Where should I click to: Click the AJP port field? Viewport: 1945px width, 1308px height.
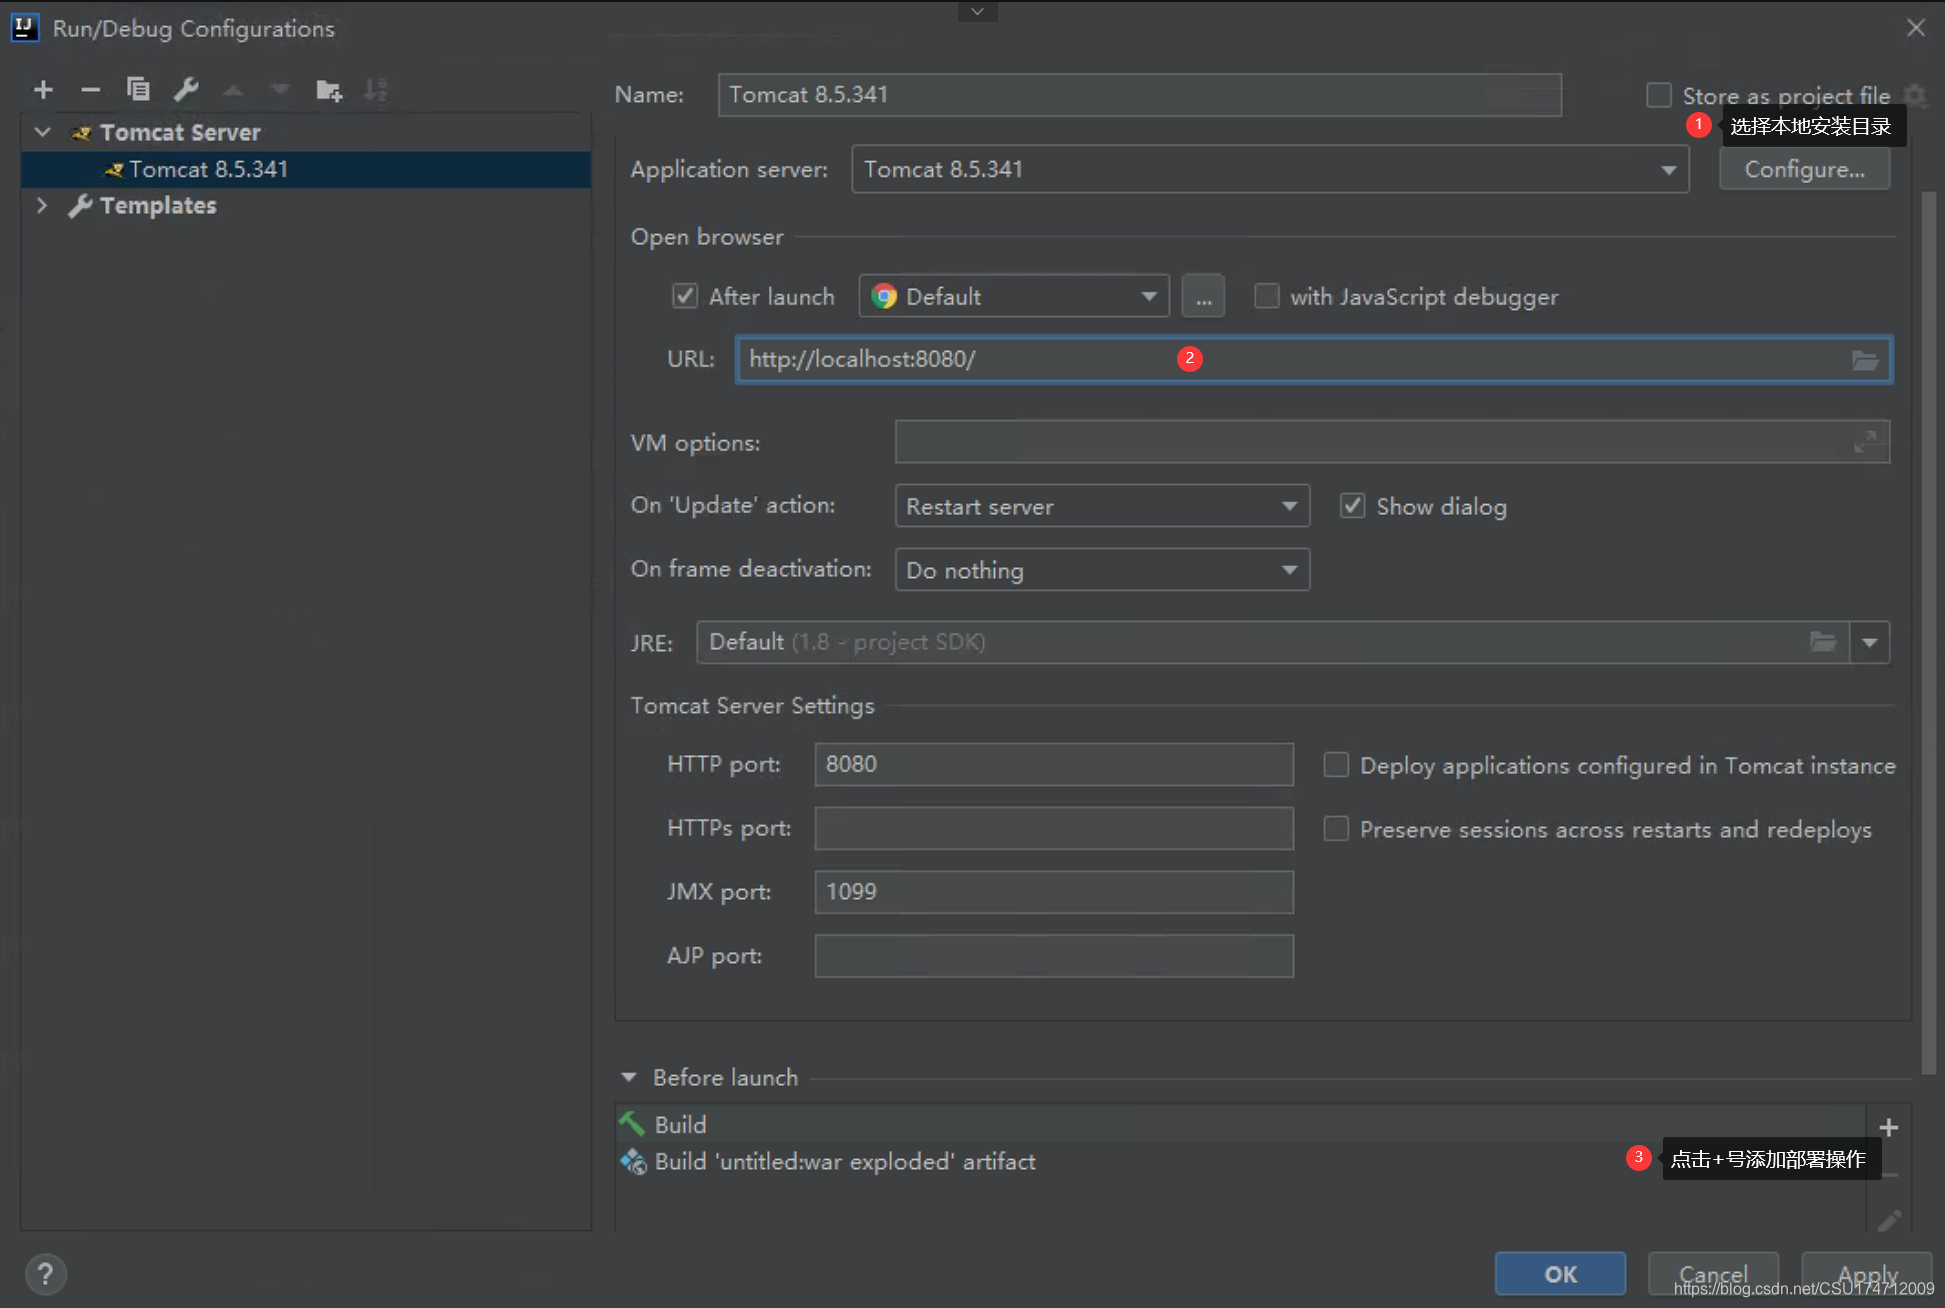point(1054,956)
